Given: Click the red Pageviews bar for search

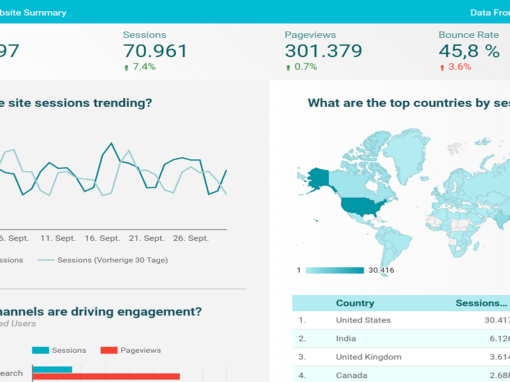Looking at the screenshot, I should pyautogui.click(x=106, y=377).
